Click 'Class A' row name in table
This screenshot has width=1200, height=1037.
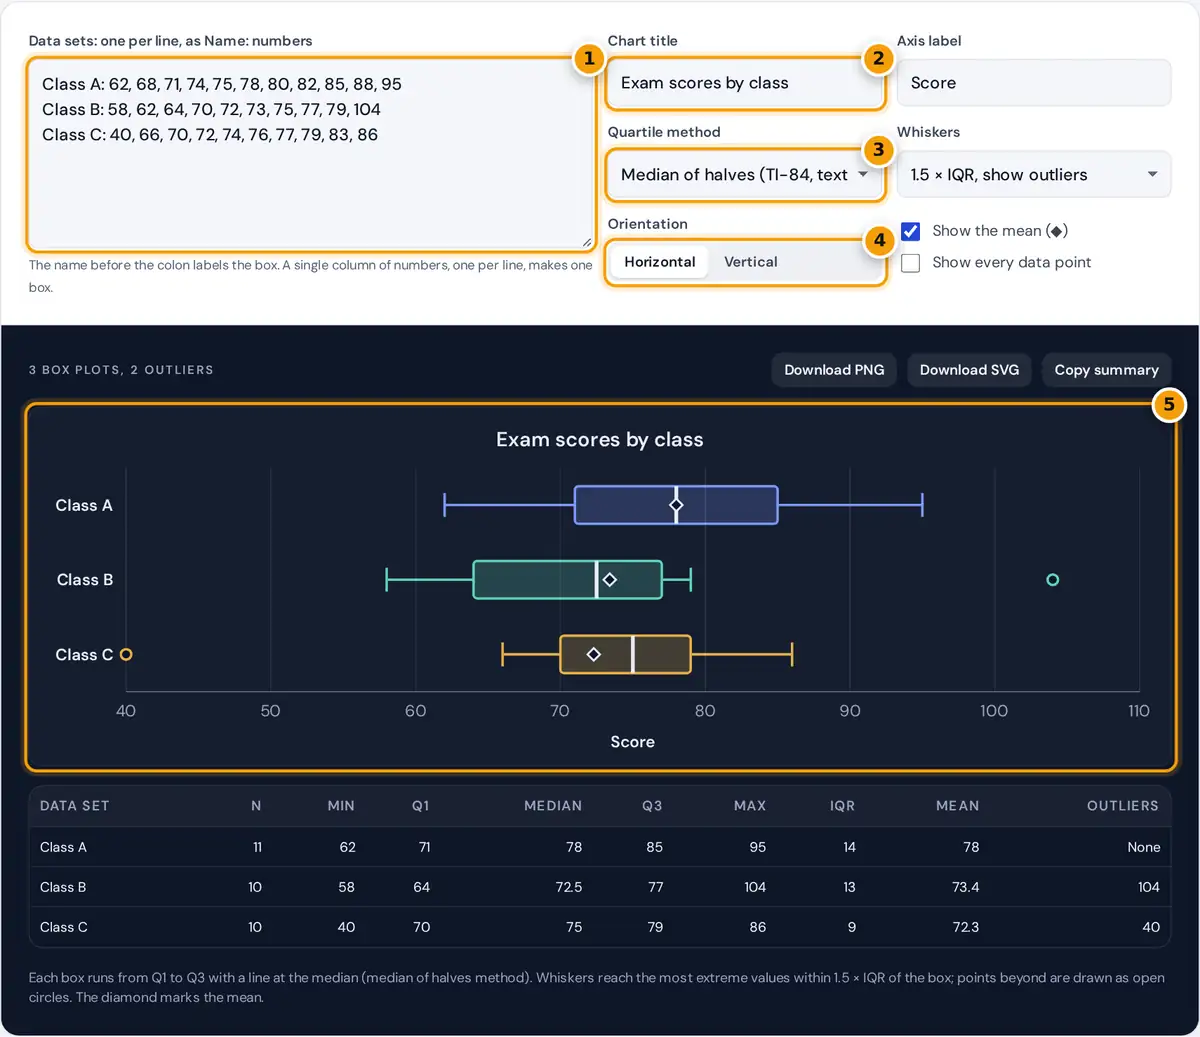[63, 847]
